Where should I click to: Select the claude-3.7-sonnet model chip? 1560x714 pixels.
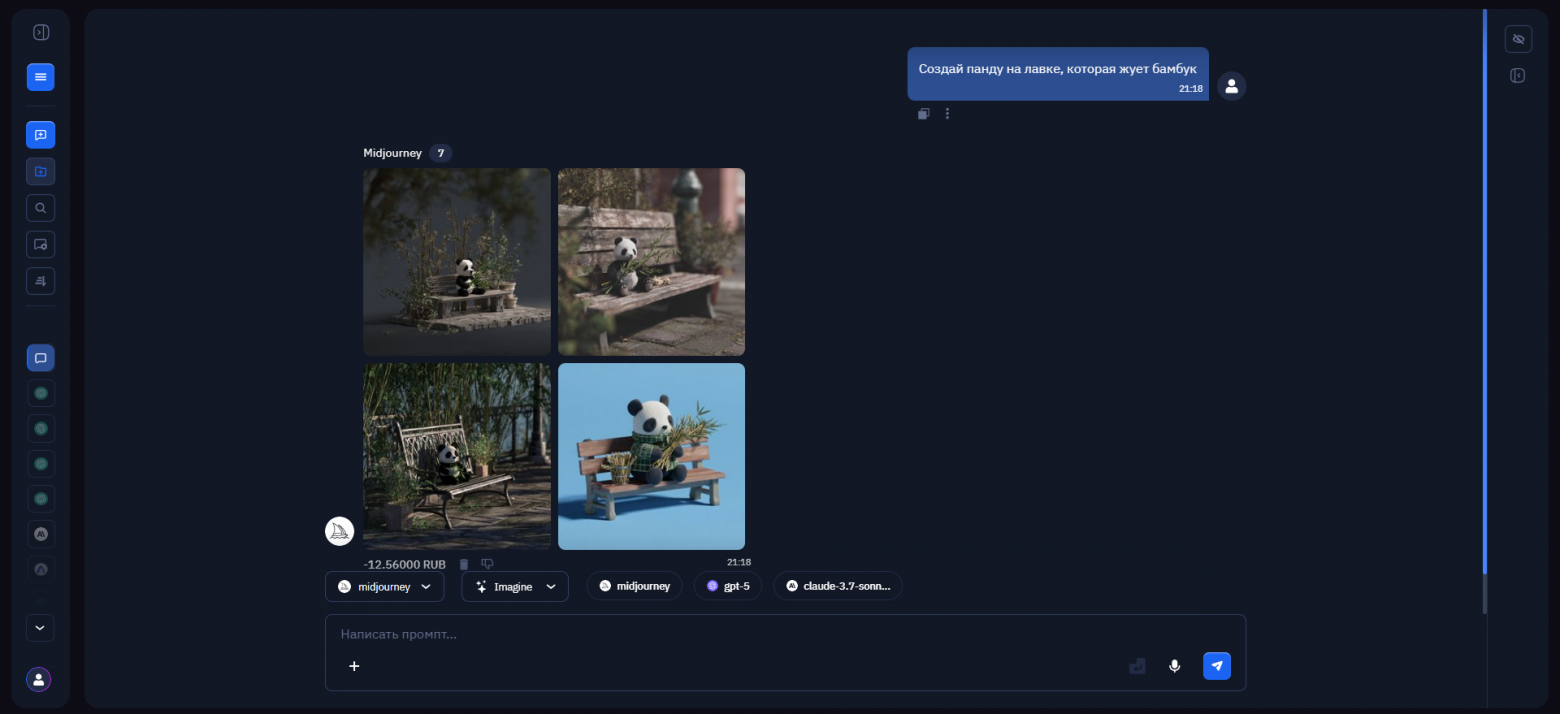[x=837, y=586]
